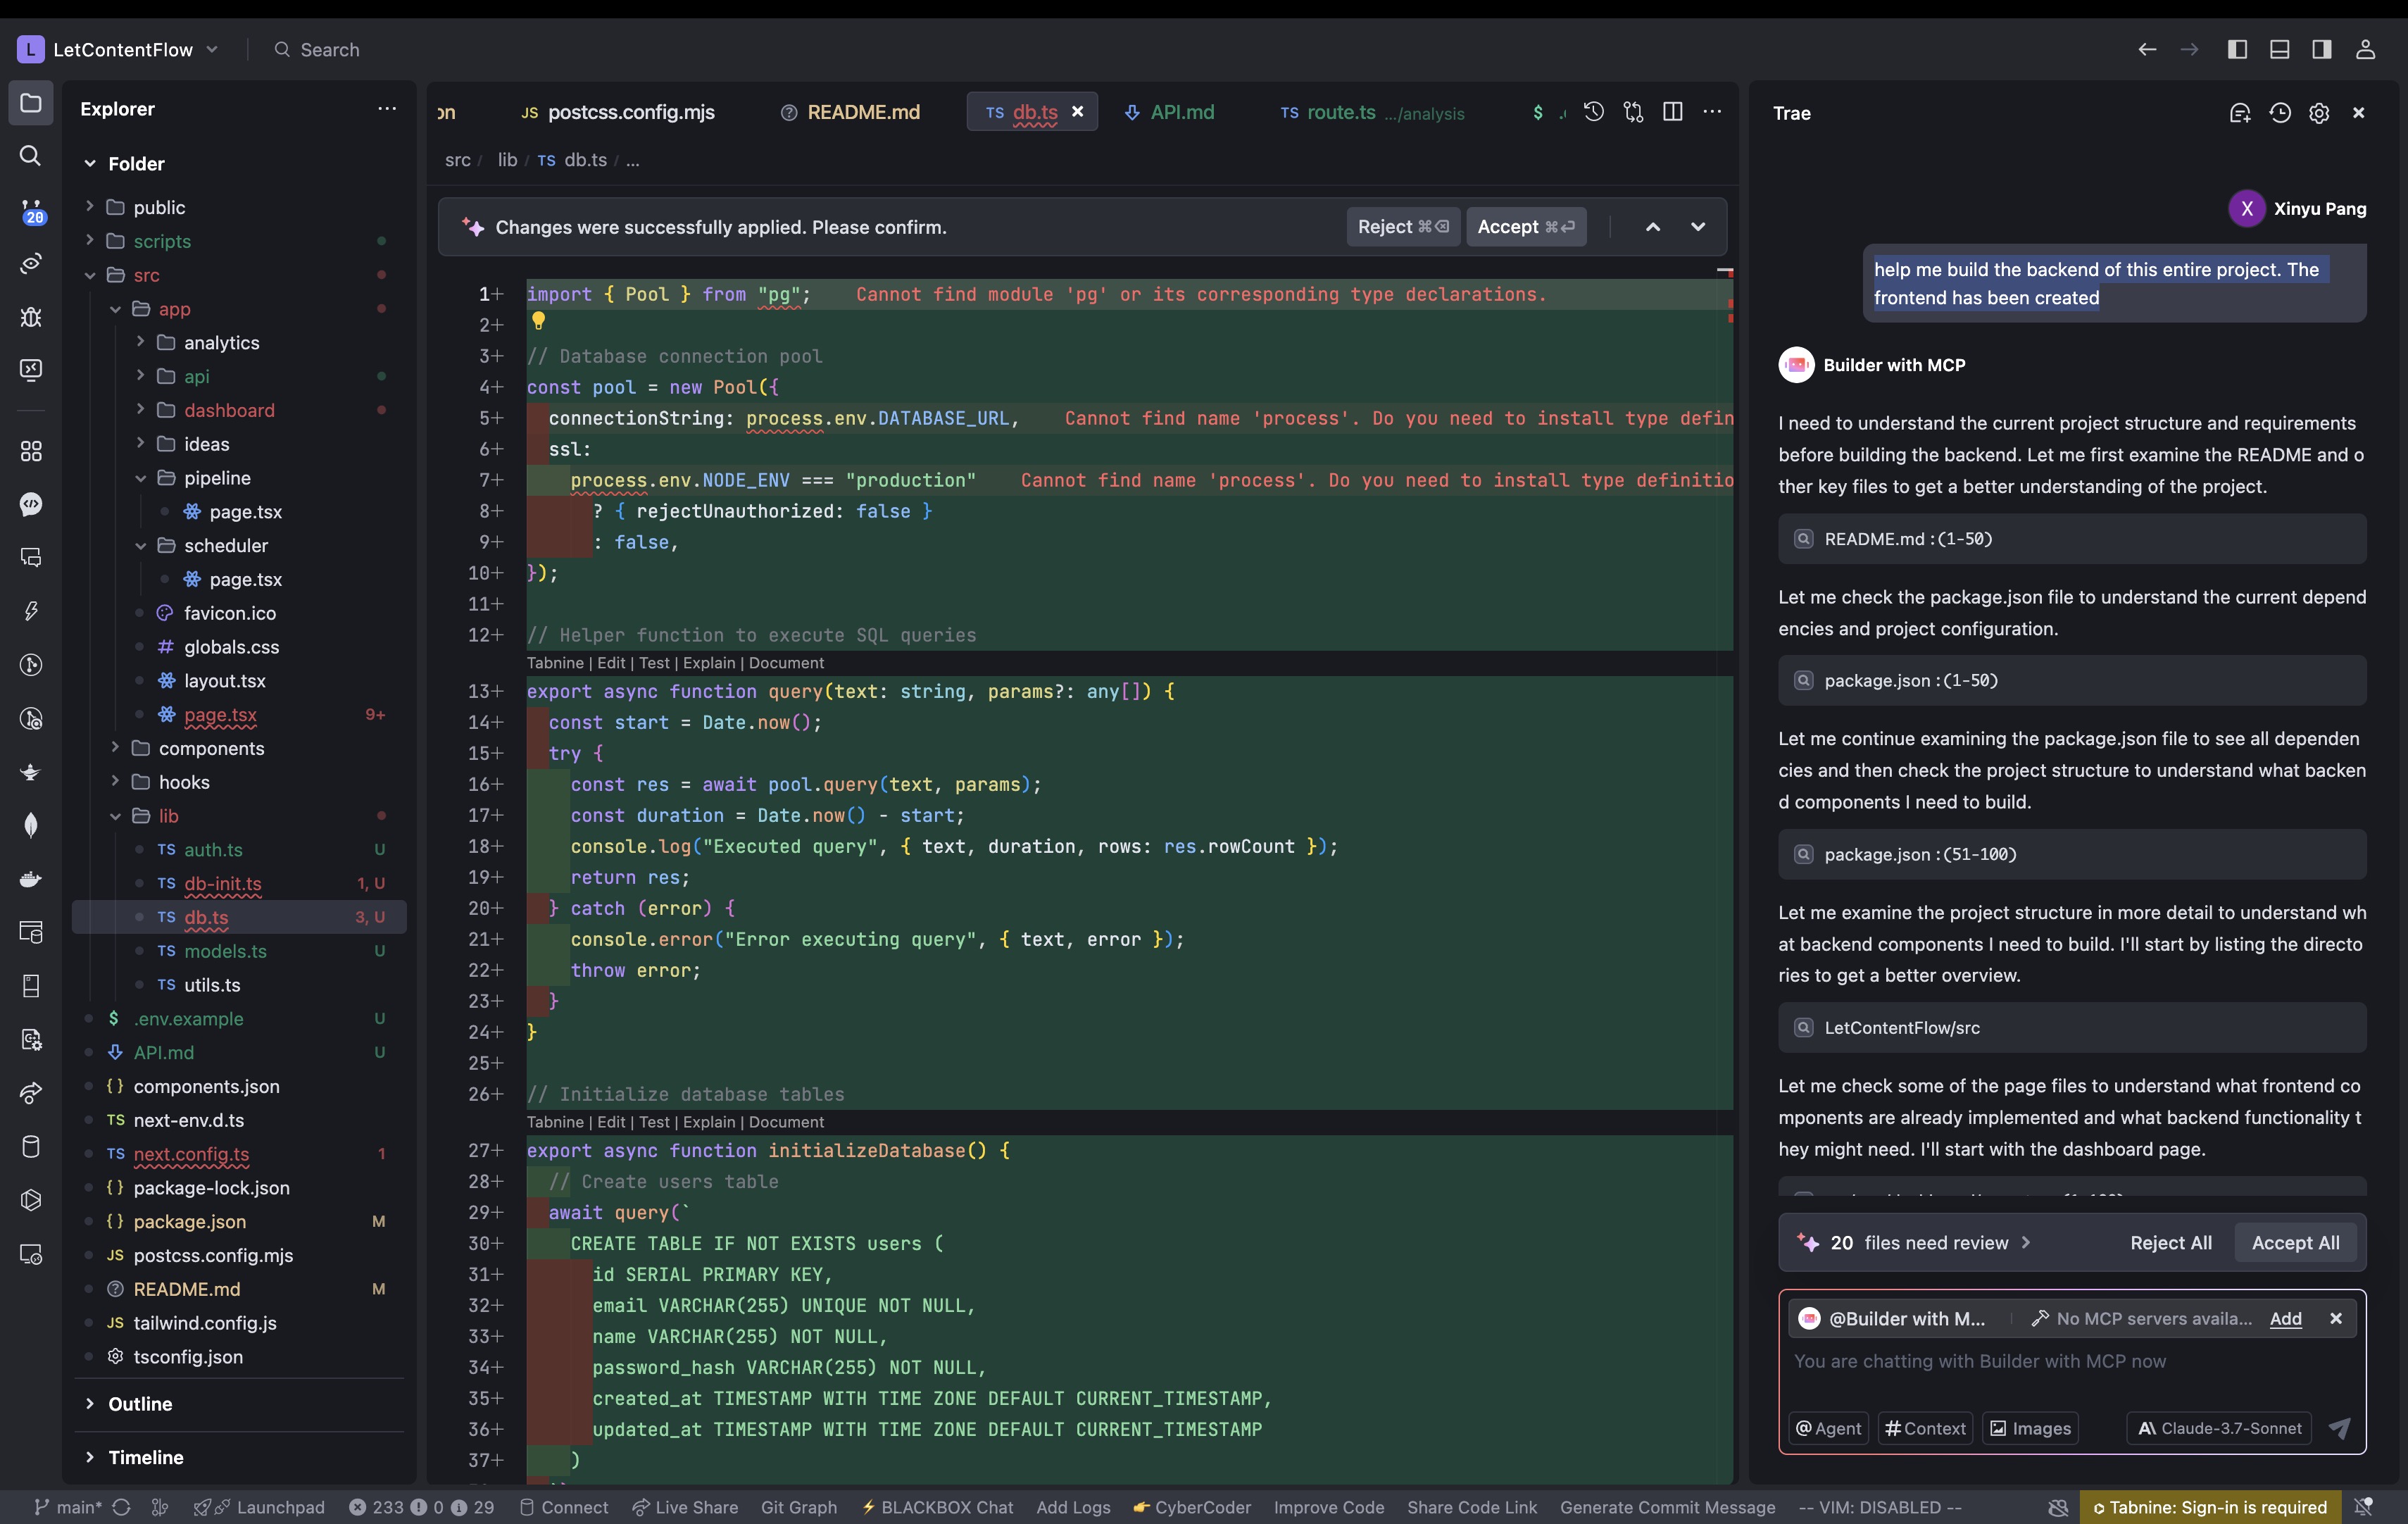Toggle the bottom panel layout icon
Image resolution: width=2408 pixels, height=1524 pixels.
pyautogui.click(x=2280, y=50)
